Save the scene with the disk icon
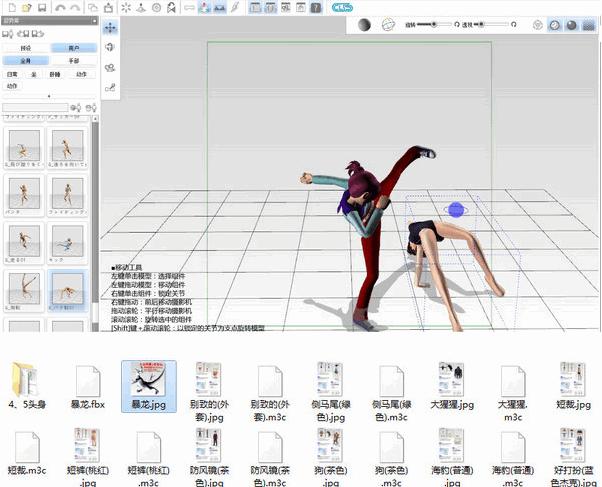Screen dimensions: 602x487 42,7
